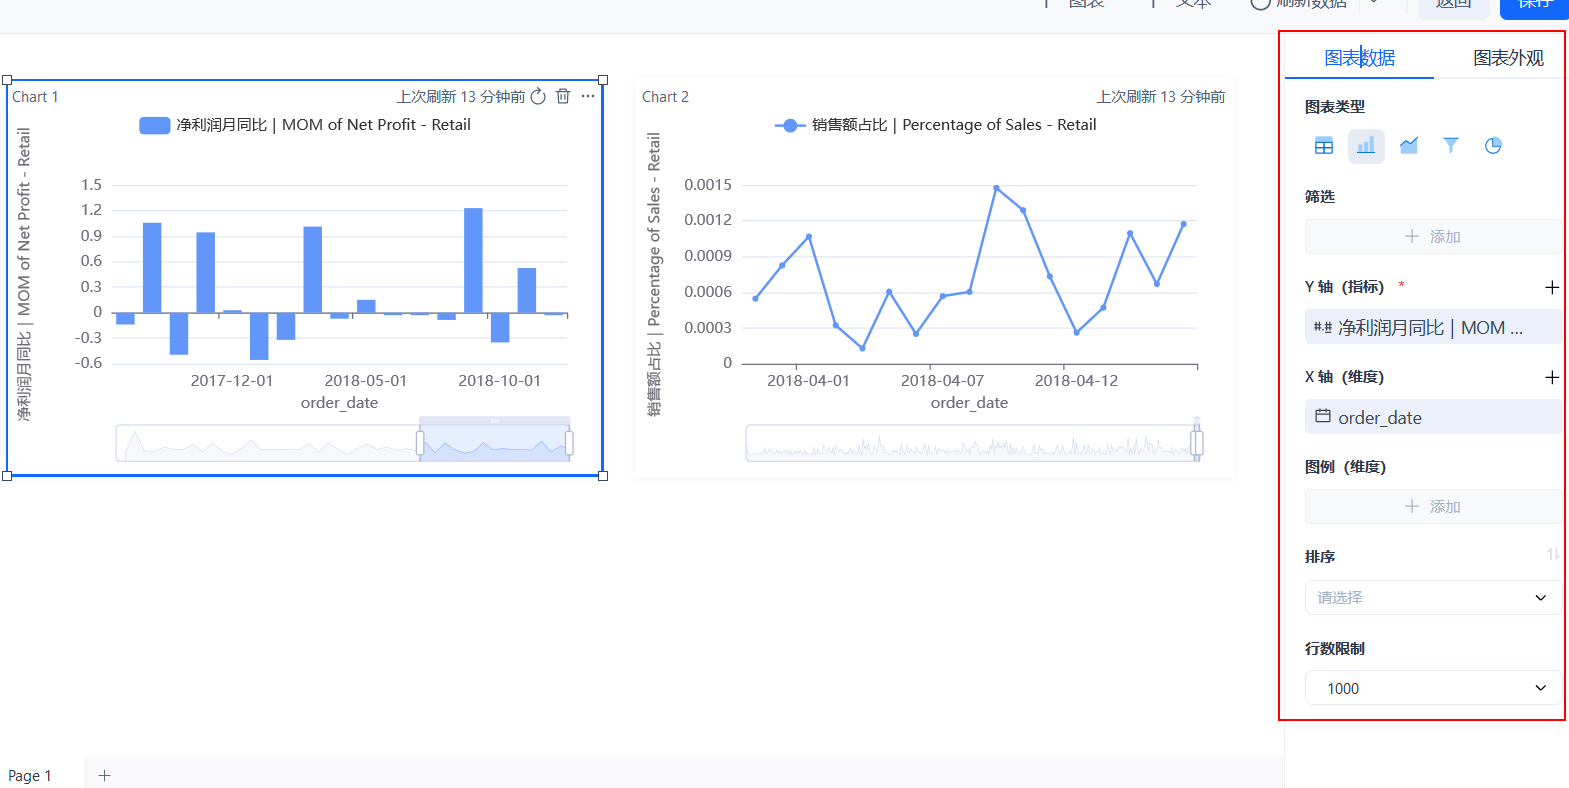
Task: Click 添加 under 筛选 to add filter
Action: coord(1432,237)
